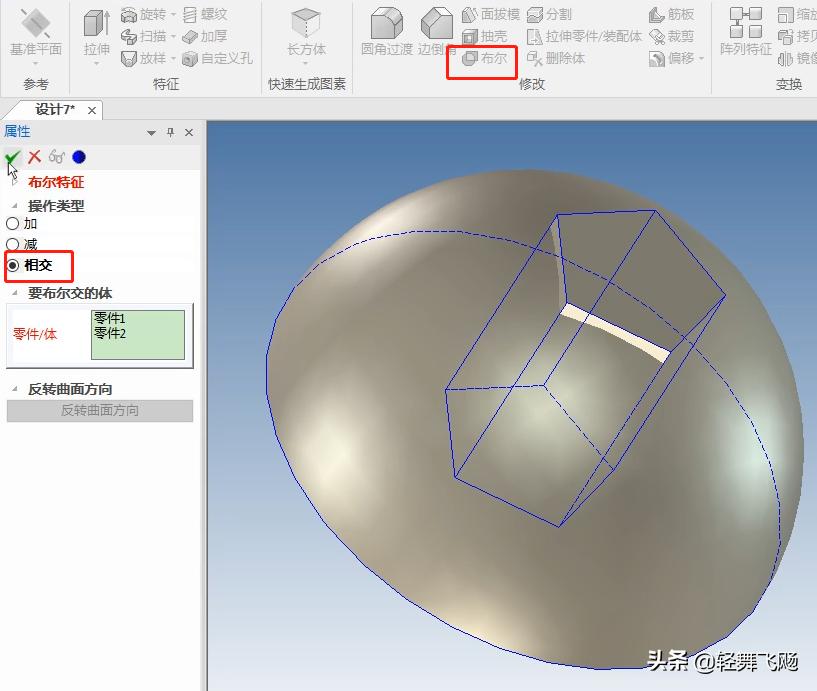
Task: Confirm the Boolean feature with green checkmark
Action: (13, 157)
